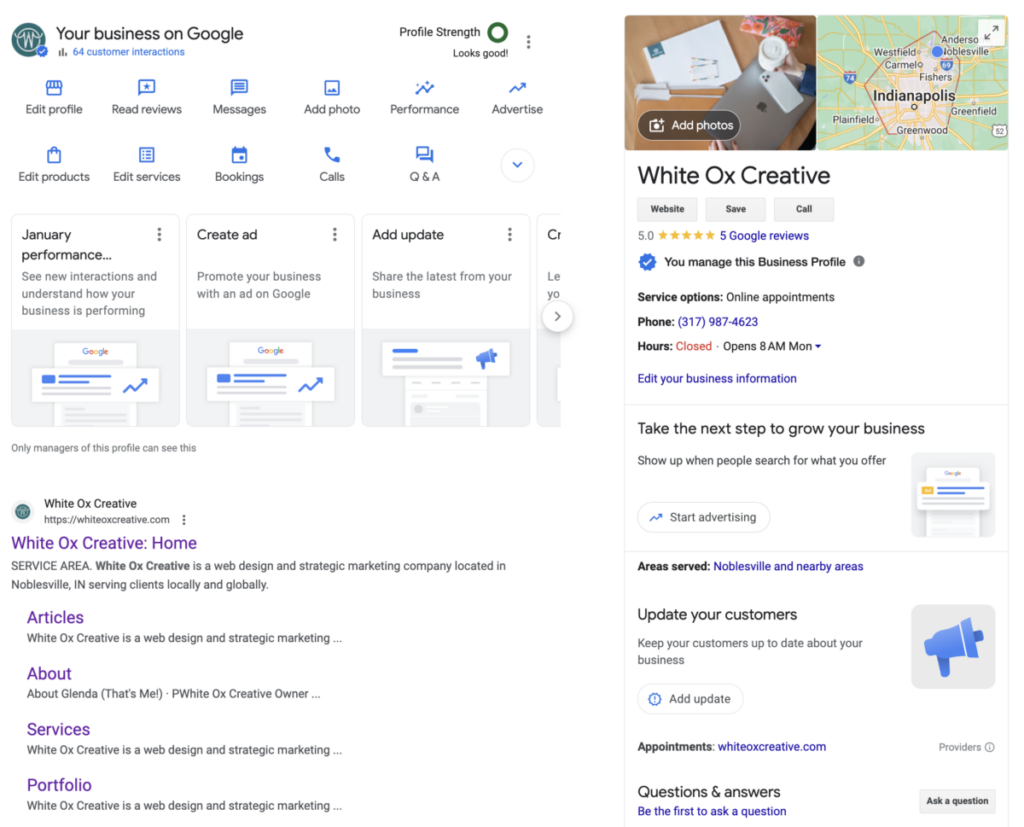Click the Profile Strength green ring
This screenshot has width=1024, height=827.
(x=498, y=32)
